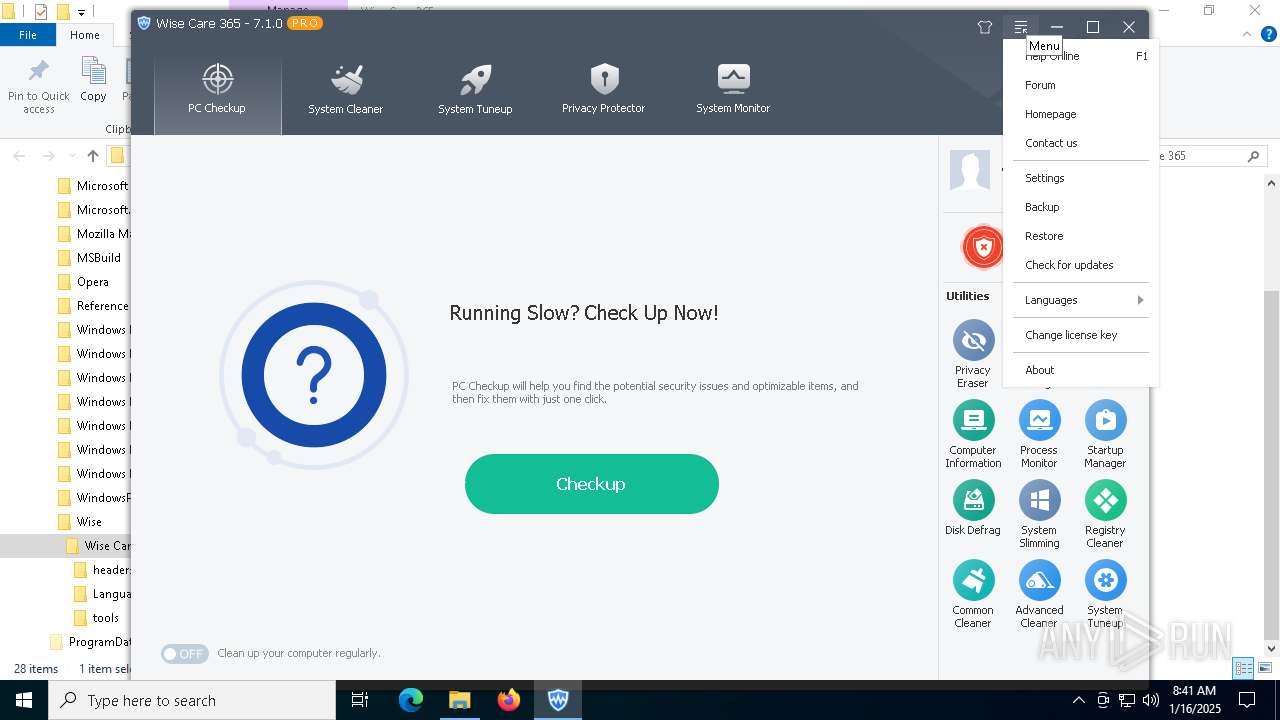Click the blue question mark circle

(x=313, y=376)
